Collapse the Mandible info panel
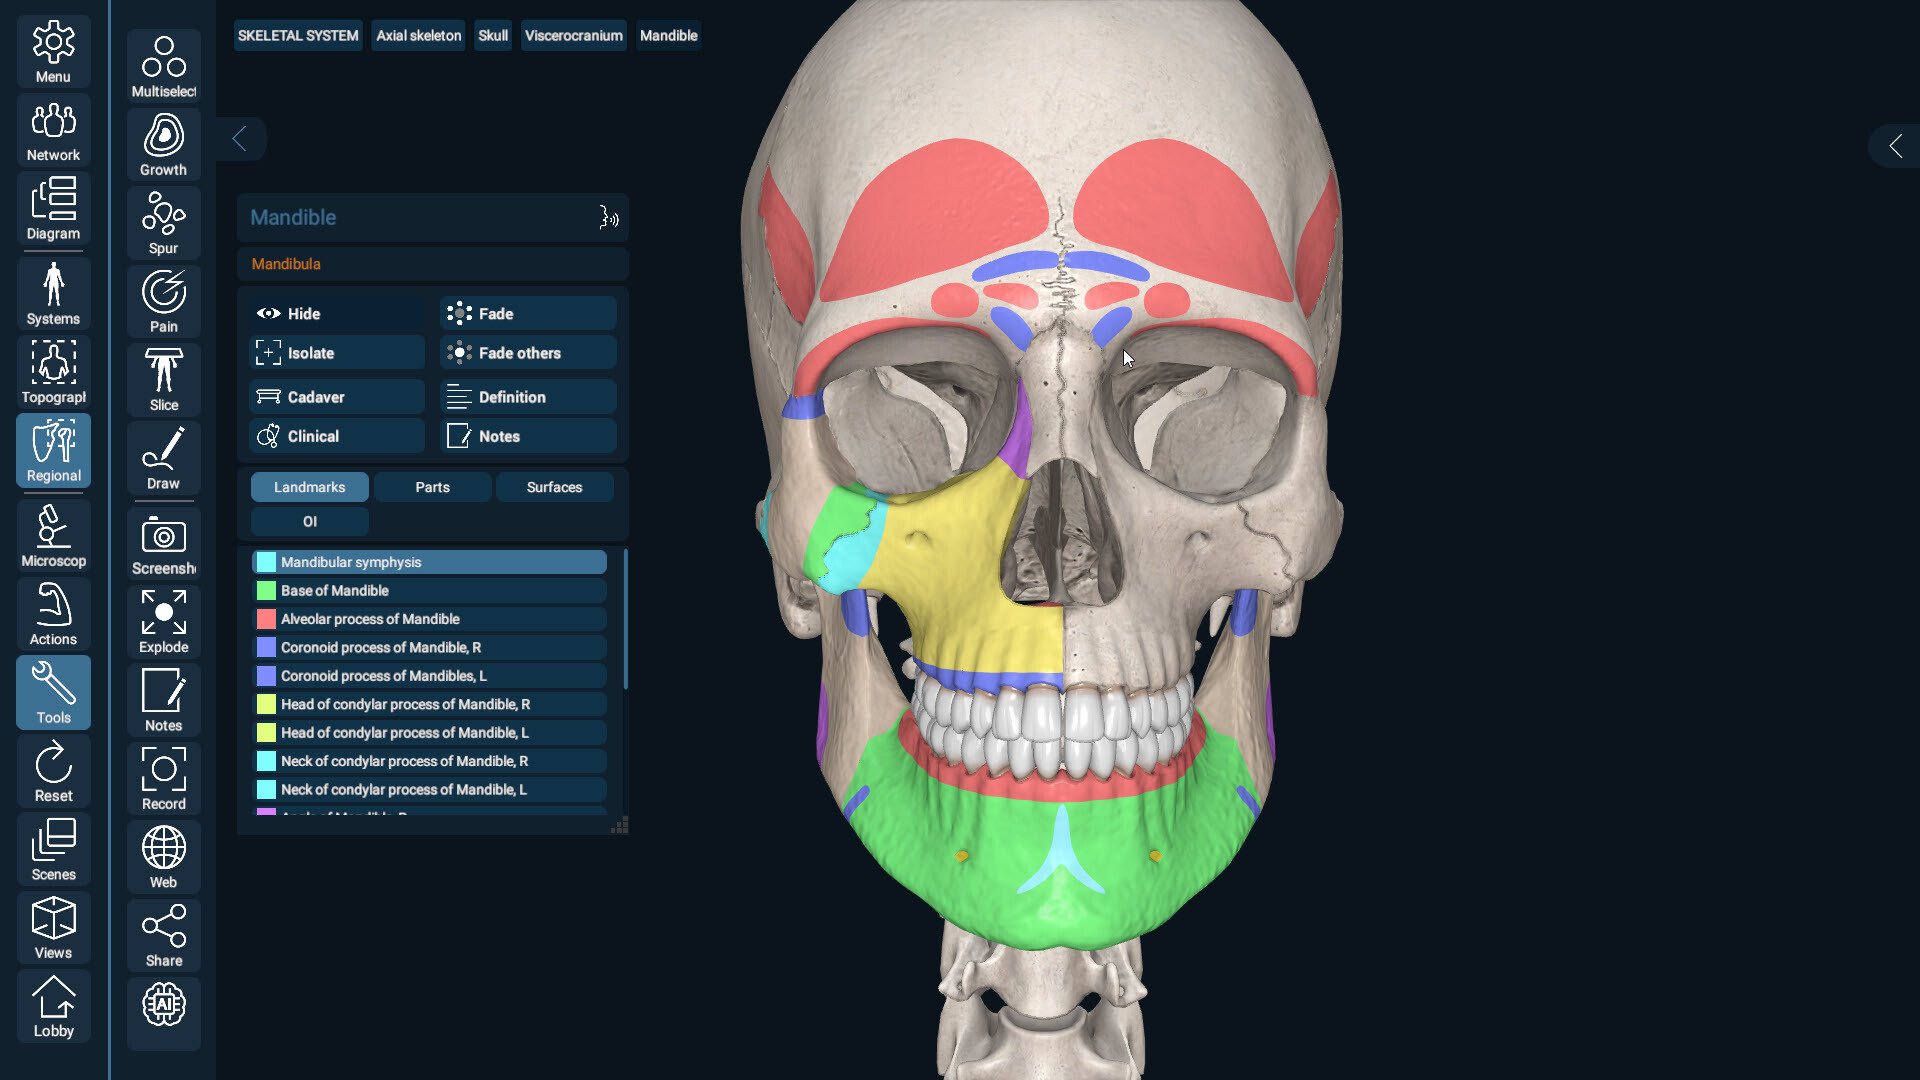This screenshot has height=1080, width=1920. click(x=240, y=139)
